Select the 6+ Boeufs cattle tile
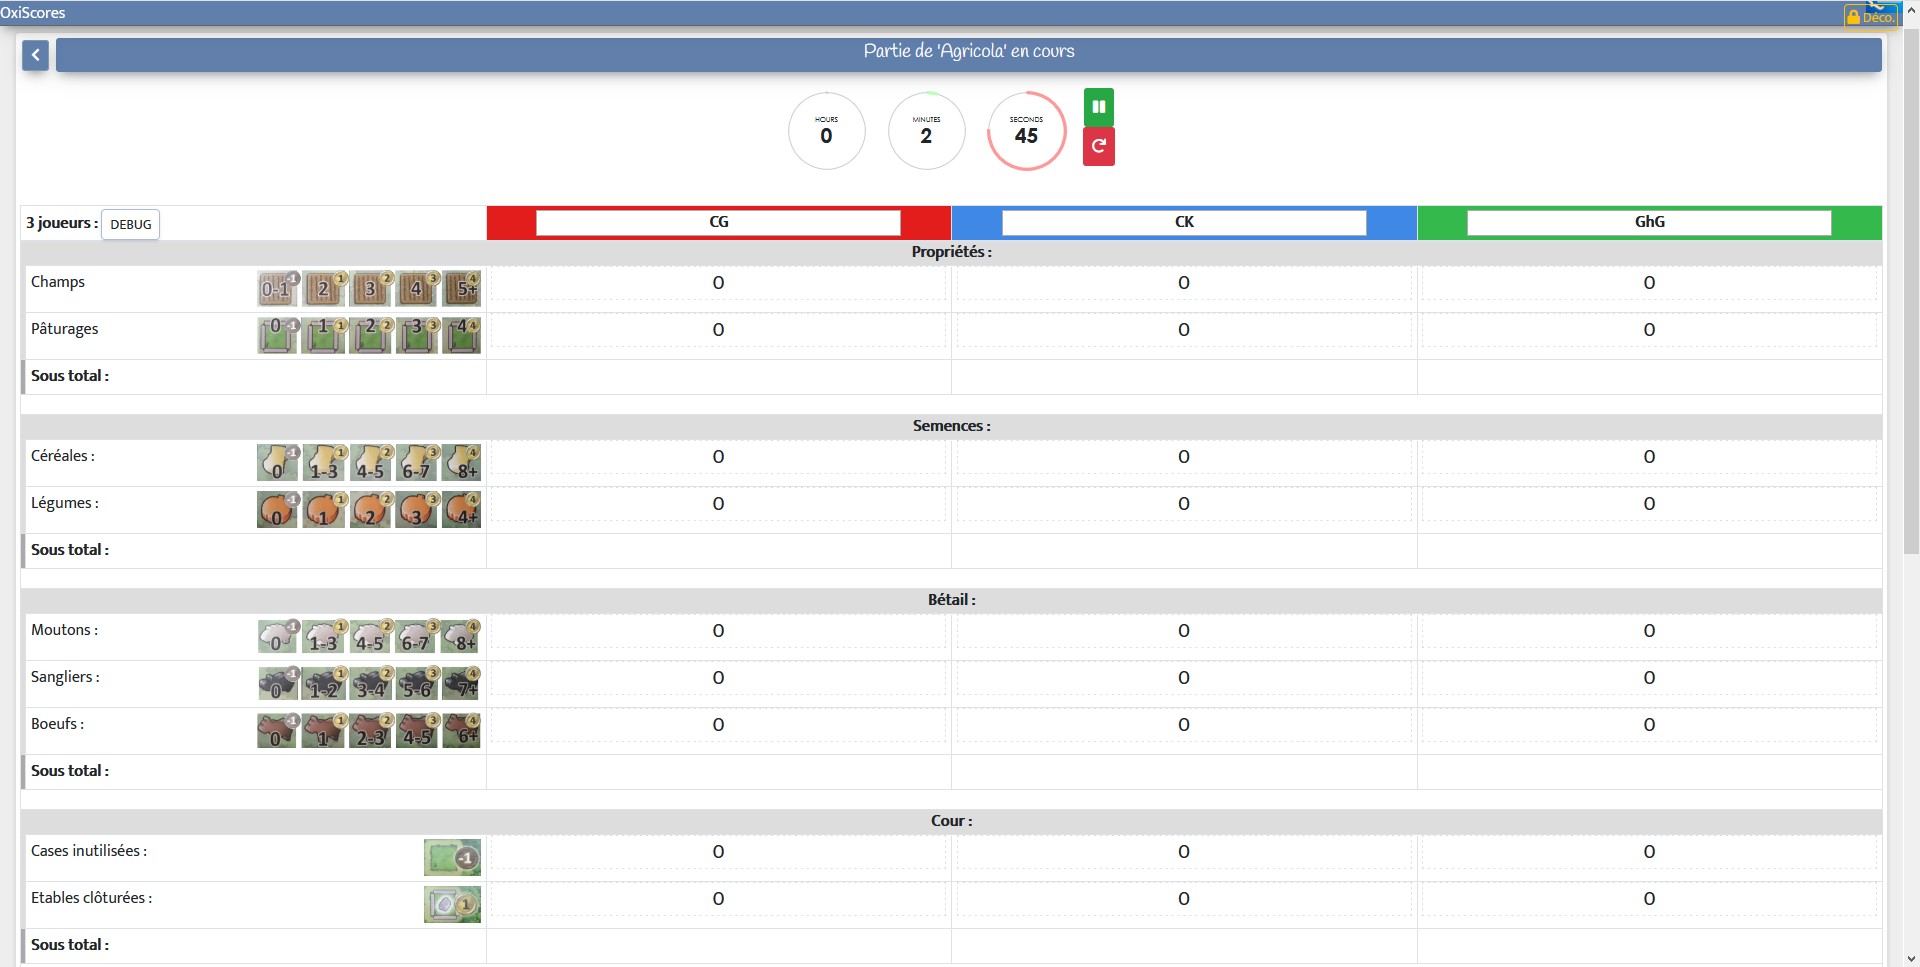The height and width of the screenshot is (967, 1920). [x=462, y=731]
